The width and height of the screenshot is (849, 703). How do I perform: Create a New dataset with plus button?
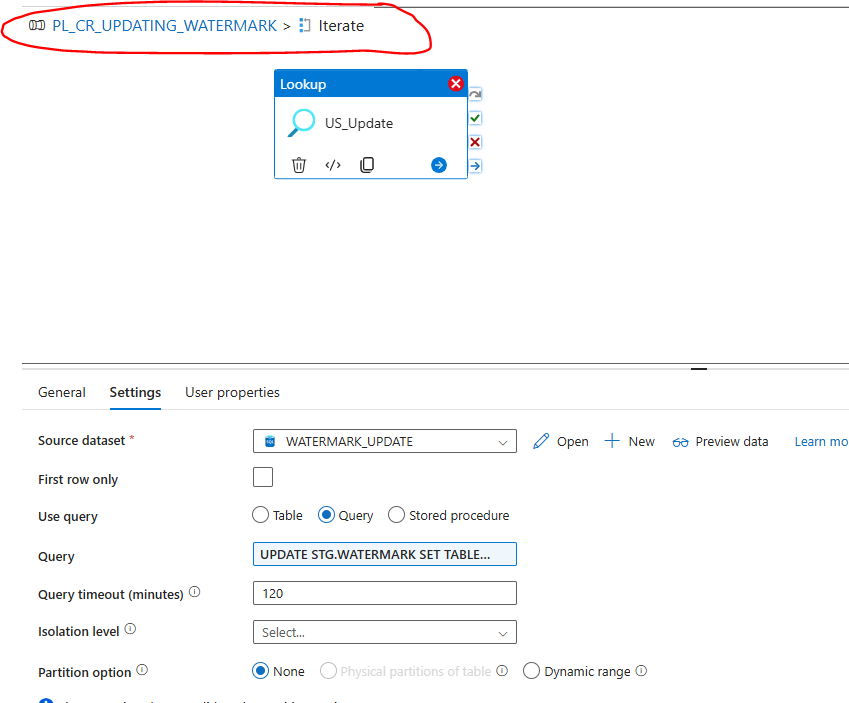630,441
